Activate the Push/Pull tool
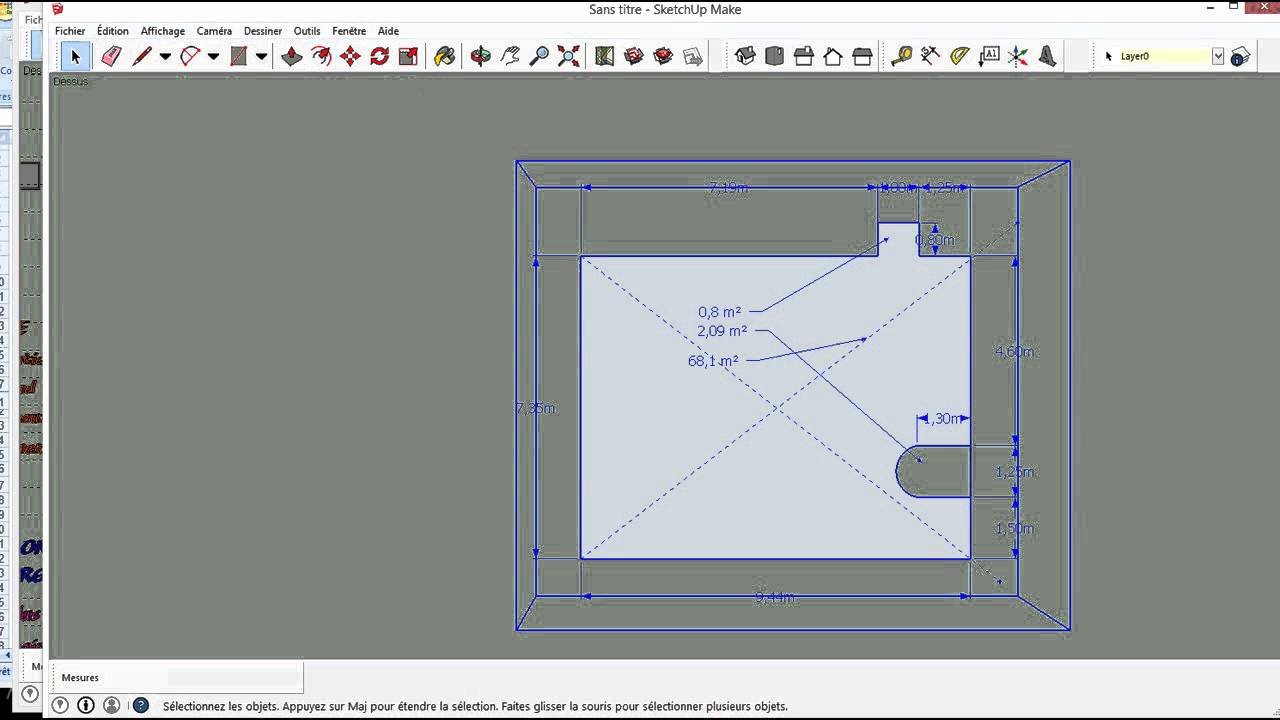 (292, 57)
